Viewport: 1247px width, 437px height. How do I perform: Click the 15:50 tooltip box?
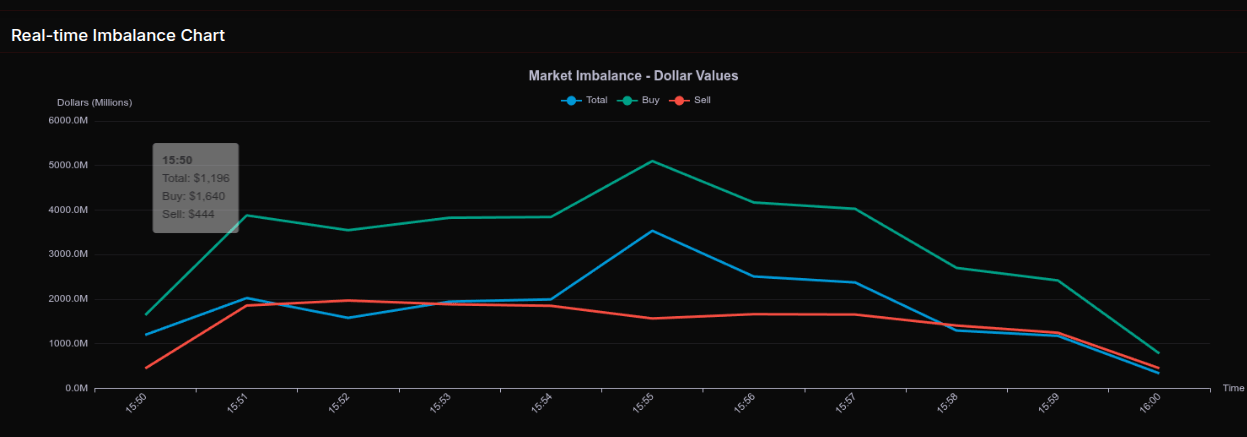[196, 188]
